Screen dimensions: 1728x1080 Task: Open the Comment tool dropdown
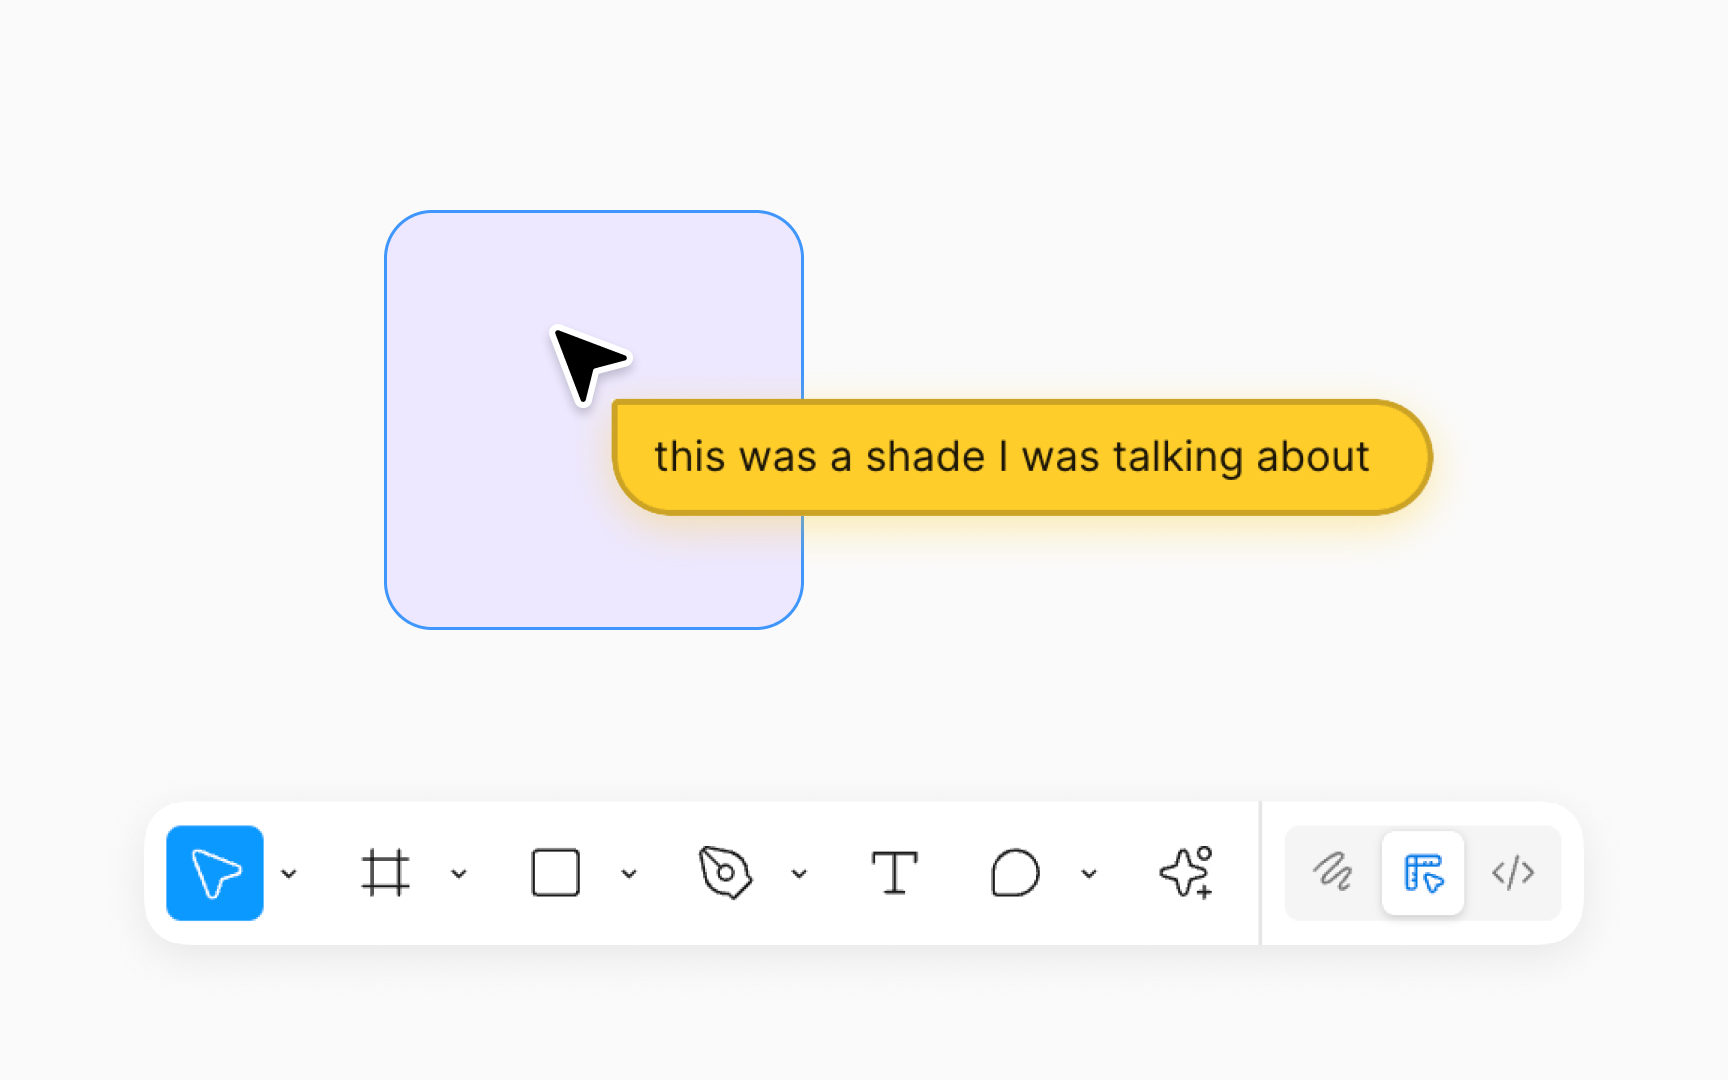(1089, 873)
